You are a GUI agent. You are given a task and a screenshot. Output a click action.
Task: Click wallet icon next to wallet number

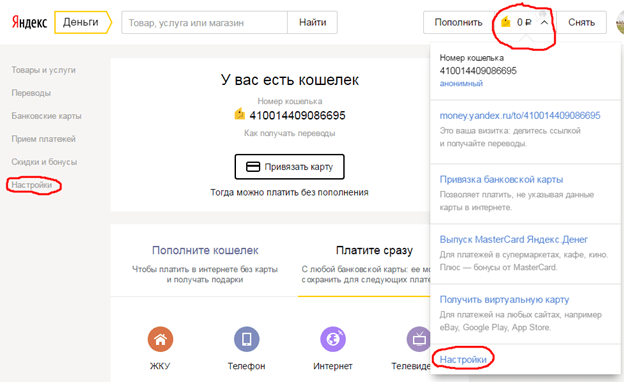click(240, 114)
